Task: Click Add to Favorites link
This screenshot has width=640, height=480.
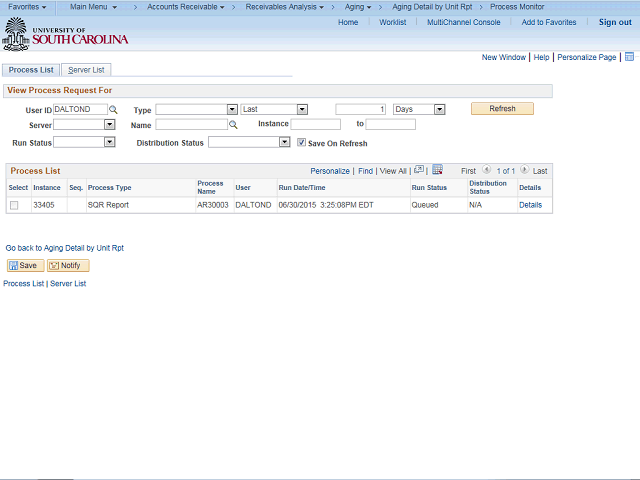Action: coord(549,22)
